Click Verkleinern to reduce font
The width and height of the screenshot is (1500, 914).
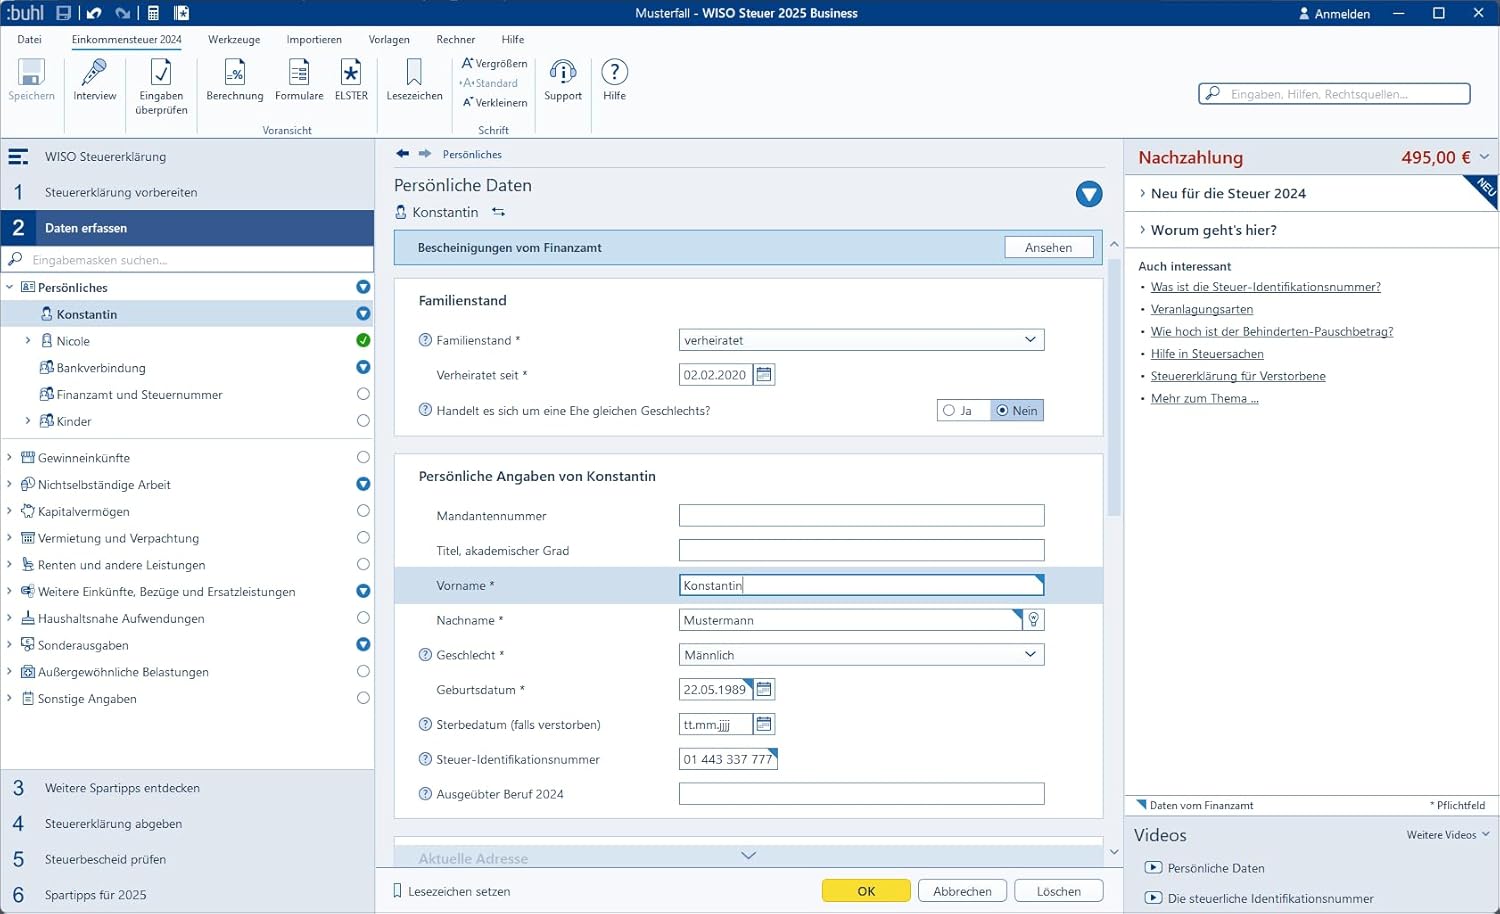click(x=494, y=102)
